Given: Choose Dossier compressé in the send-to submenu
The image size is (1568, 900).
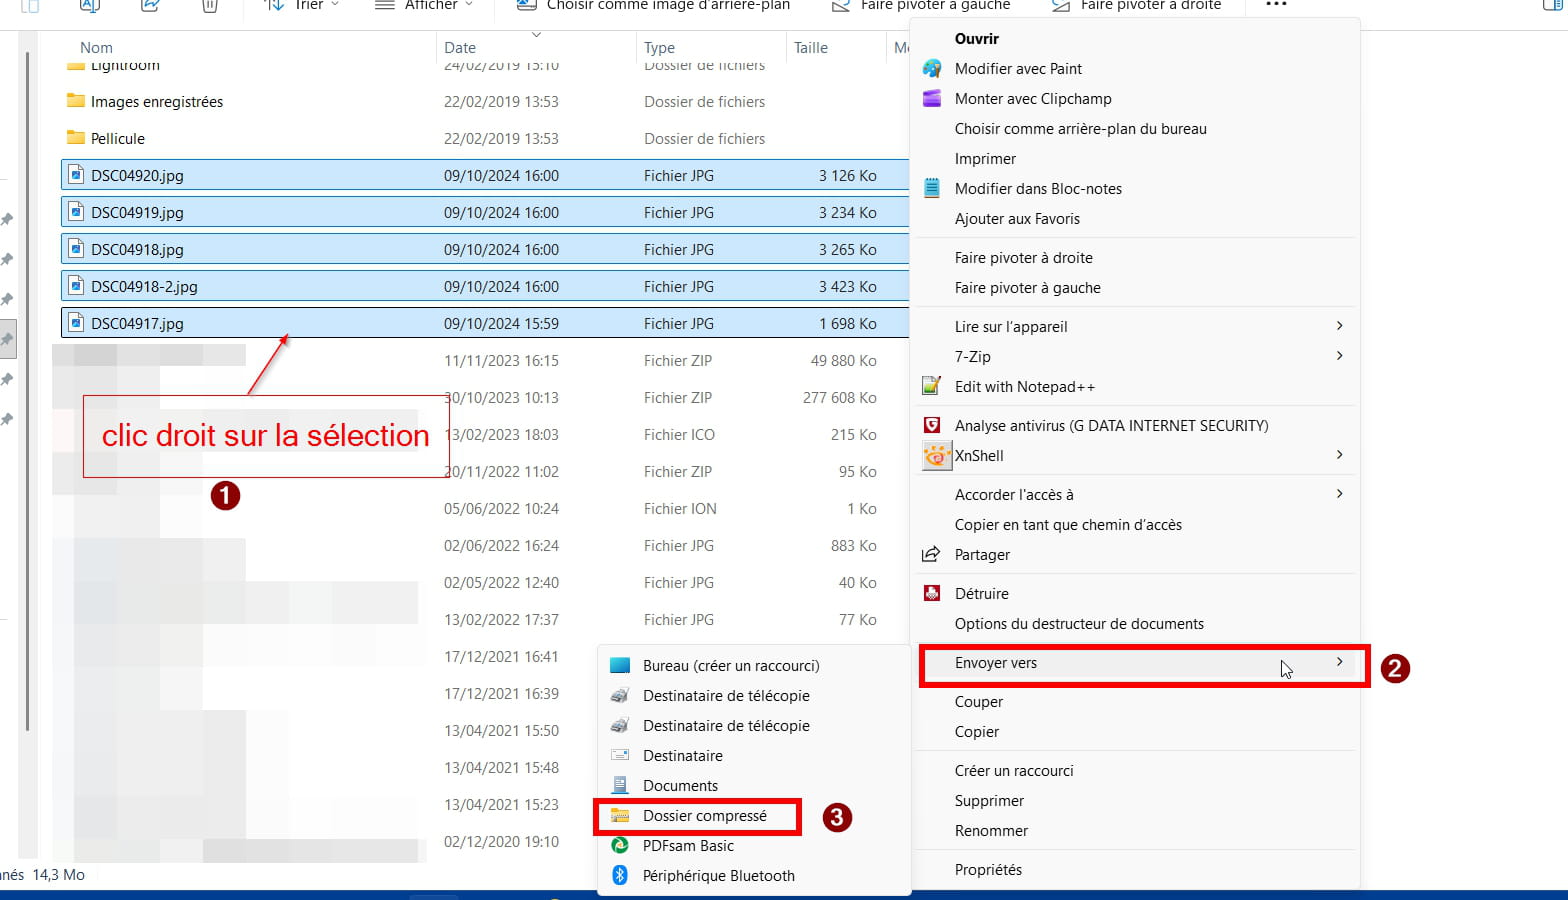Looking at the screenshot, I should click(x=704, y=816).
